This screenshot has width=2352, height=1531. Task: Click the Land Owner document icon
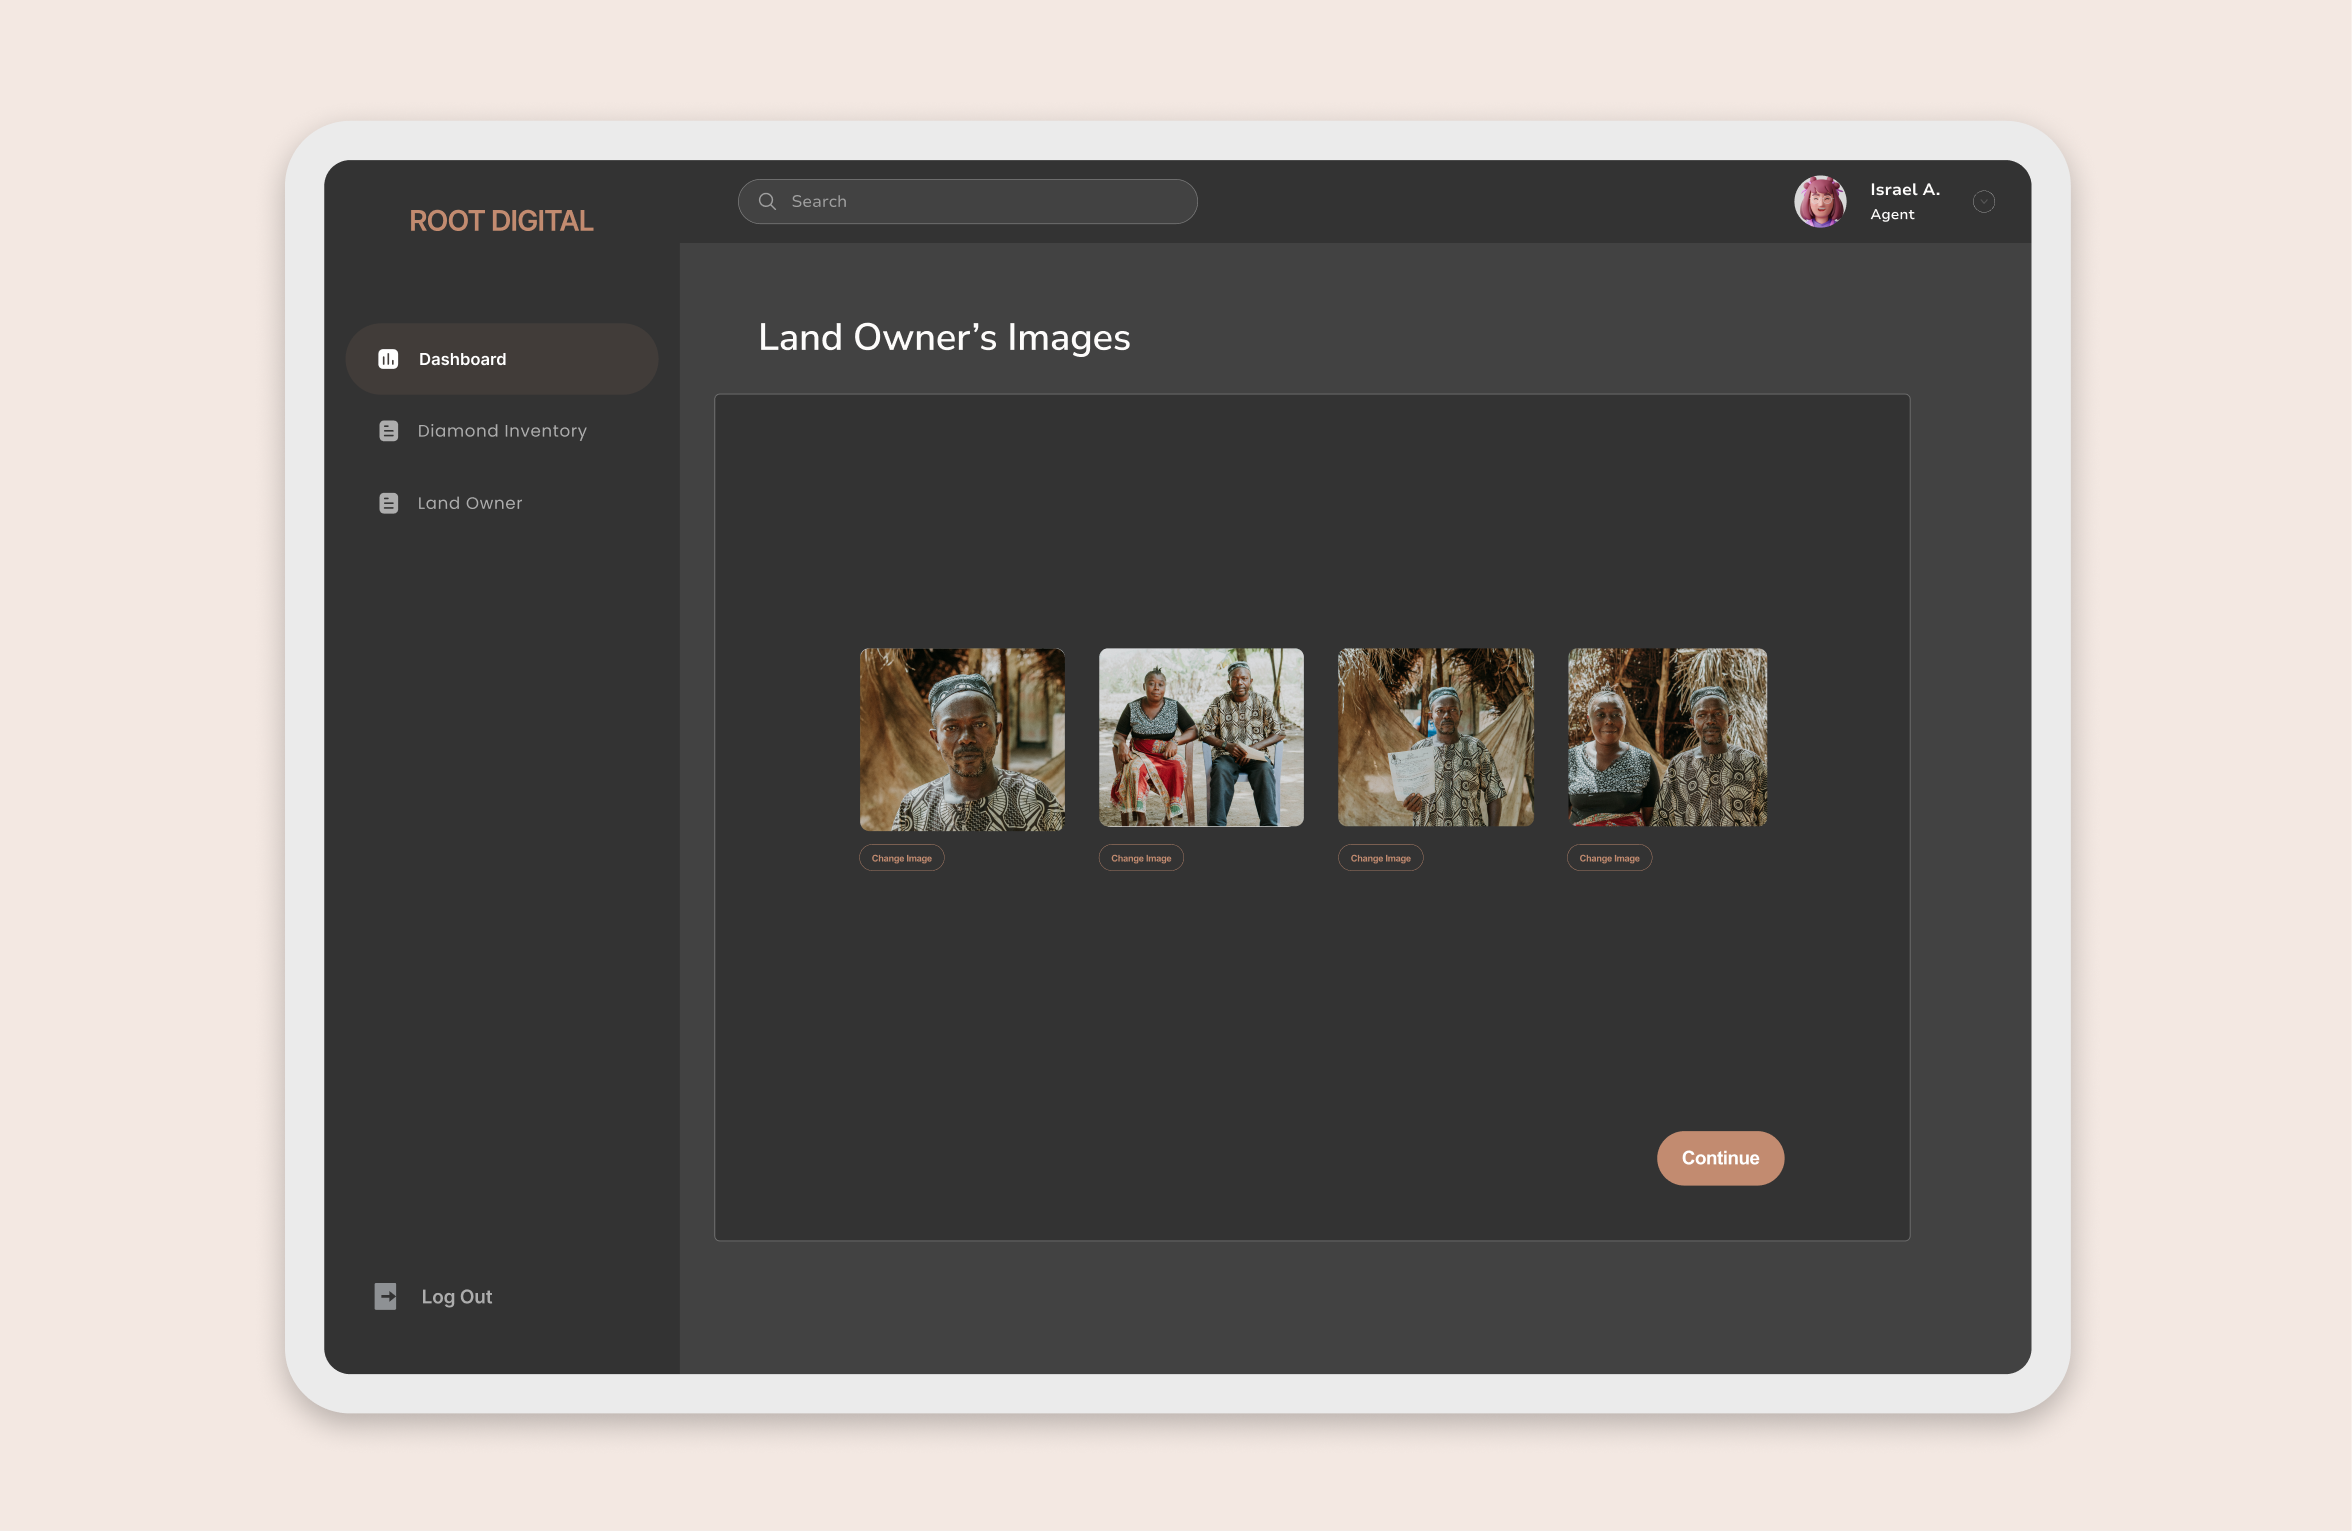388,503
